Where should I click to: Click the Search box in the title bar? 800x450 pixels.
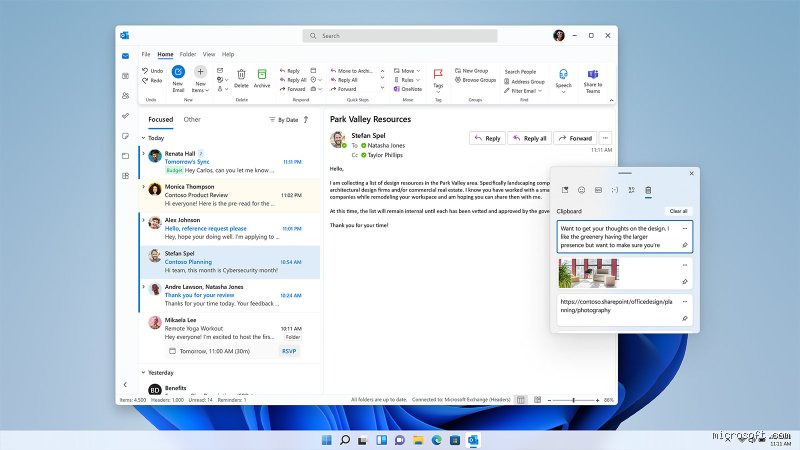pyautogui.click(x=400, y=36)
